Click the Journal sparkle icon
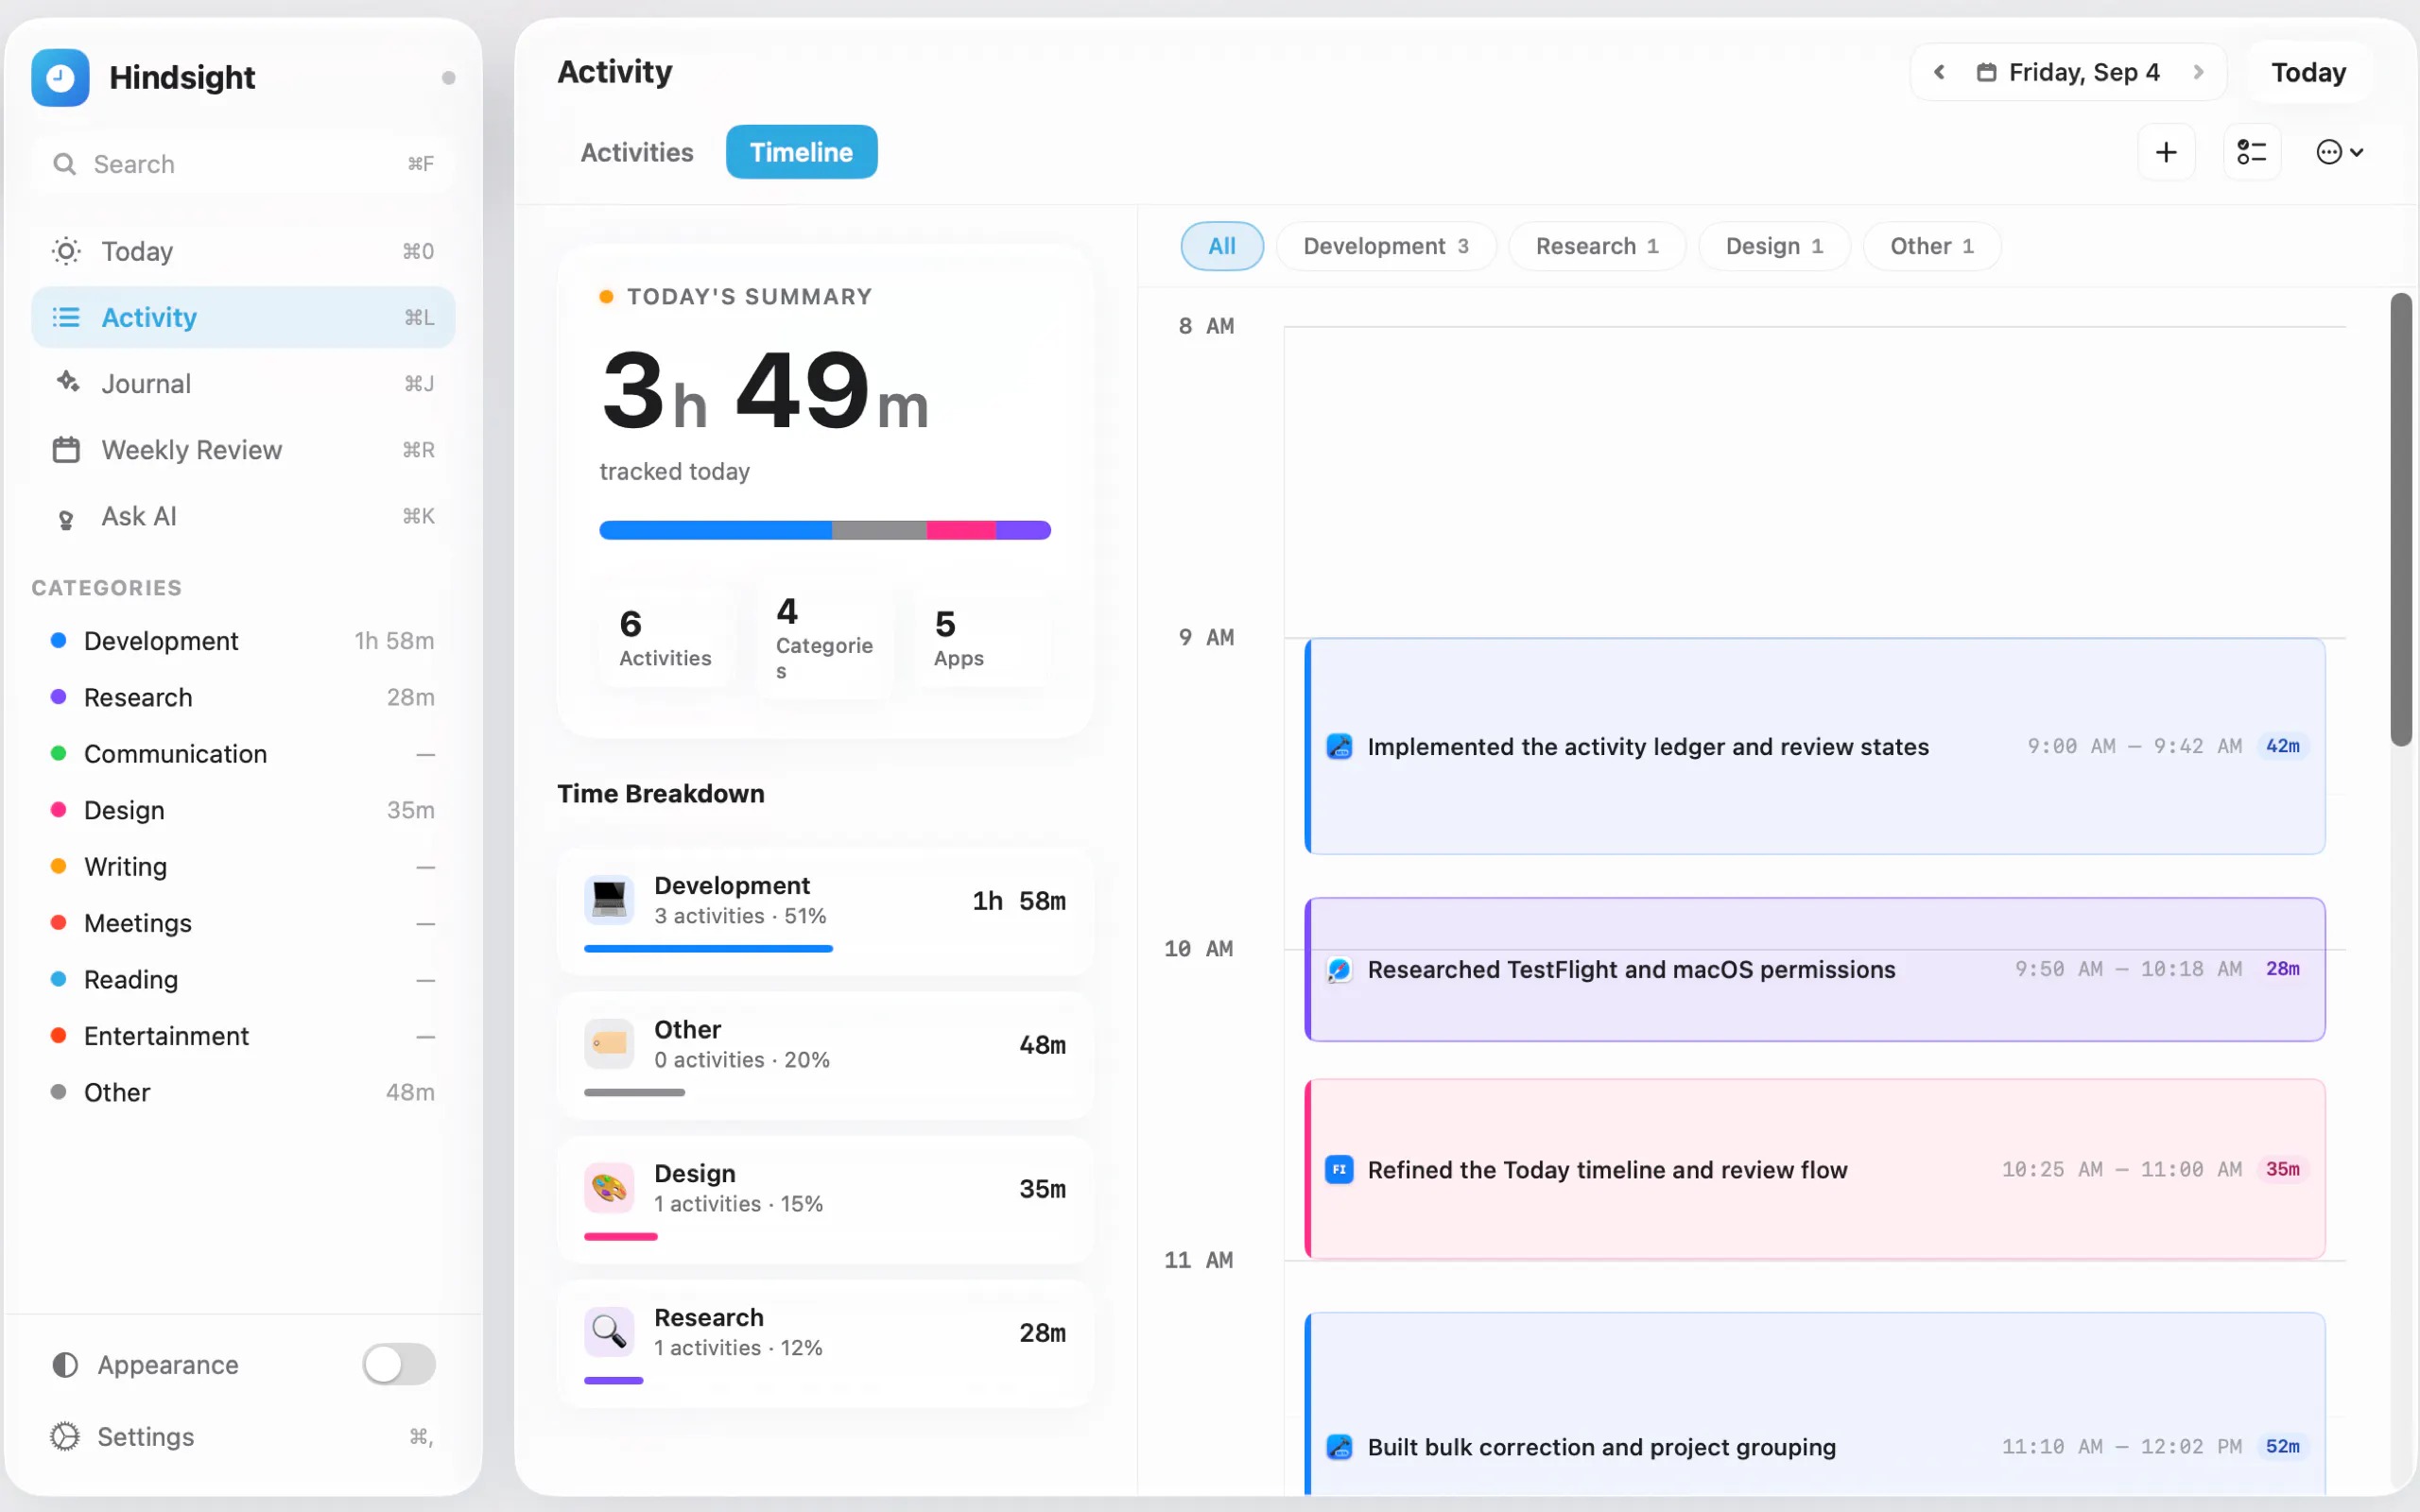The width and height of the screenshot is (2420, 1512). pyautogui.click(x=67, y=383)
